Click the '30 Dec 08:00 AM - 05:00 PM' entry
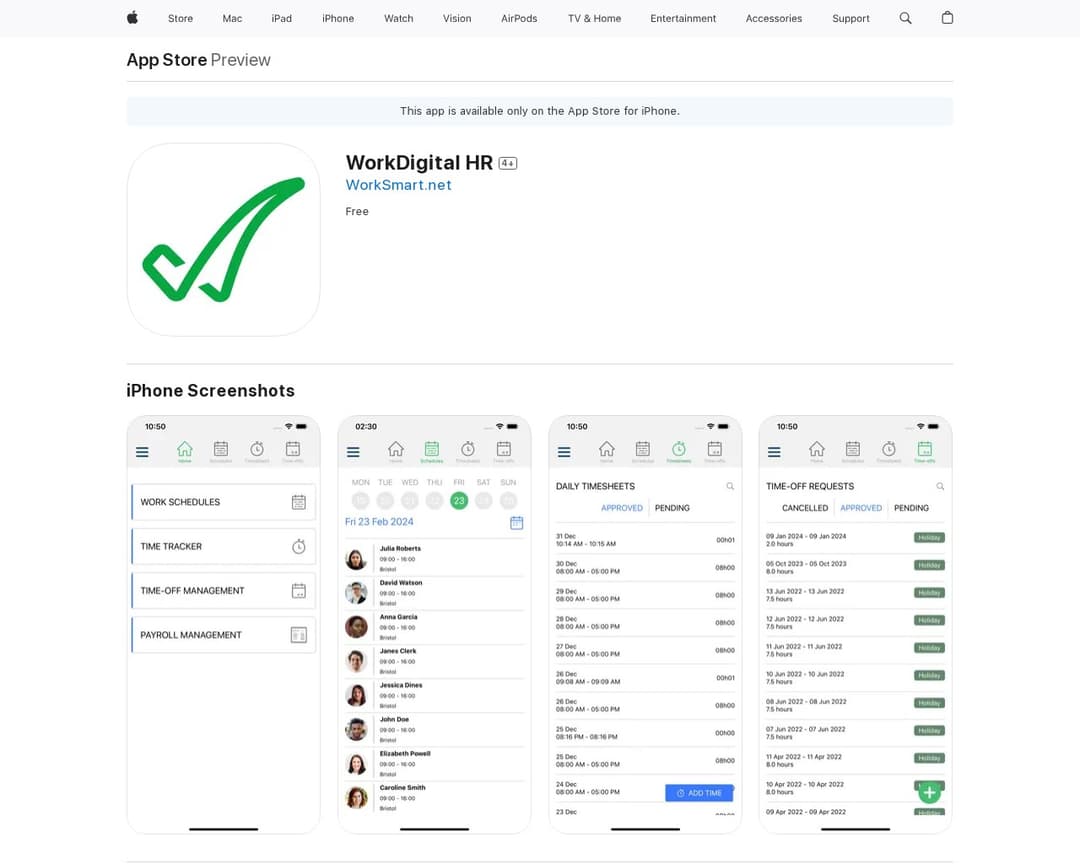The height and width of the screenshot is (864, 1080). pos(645,568)
